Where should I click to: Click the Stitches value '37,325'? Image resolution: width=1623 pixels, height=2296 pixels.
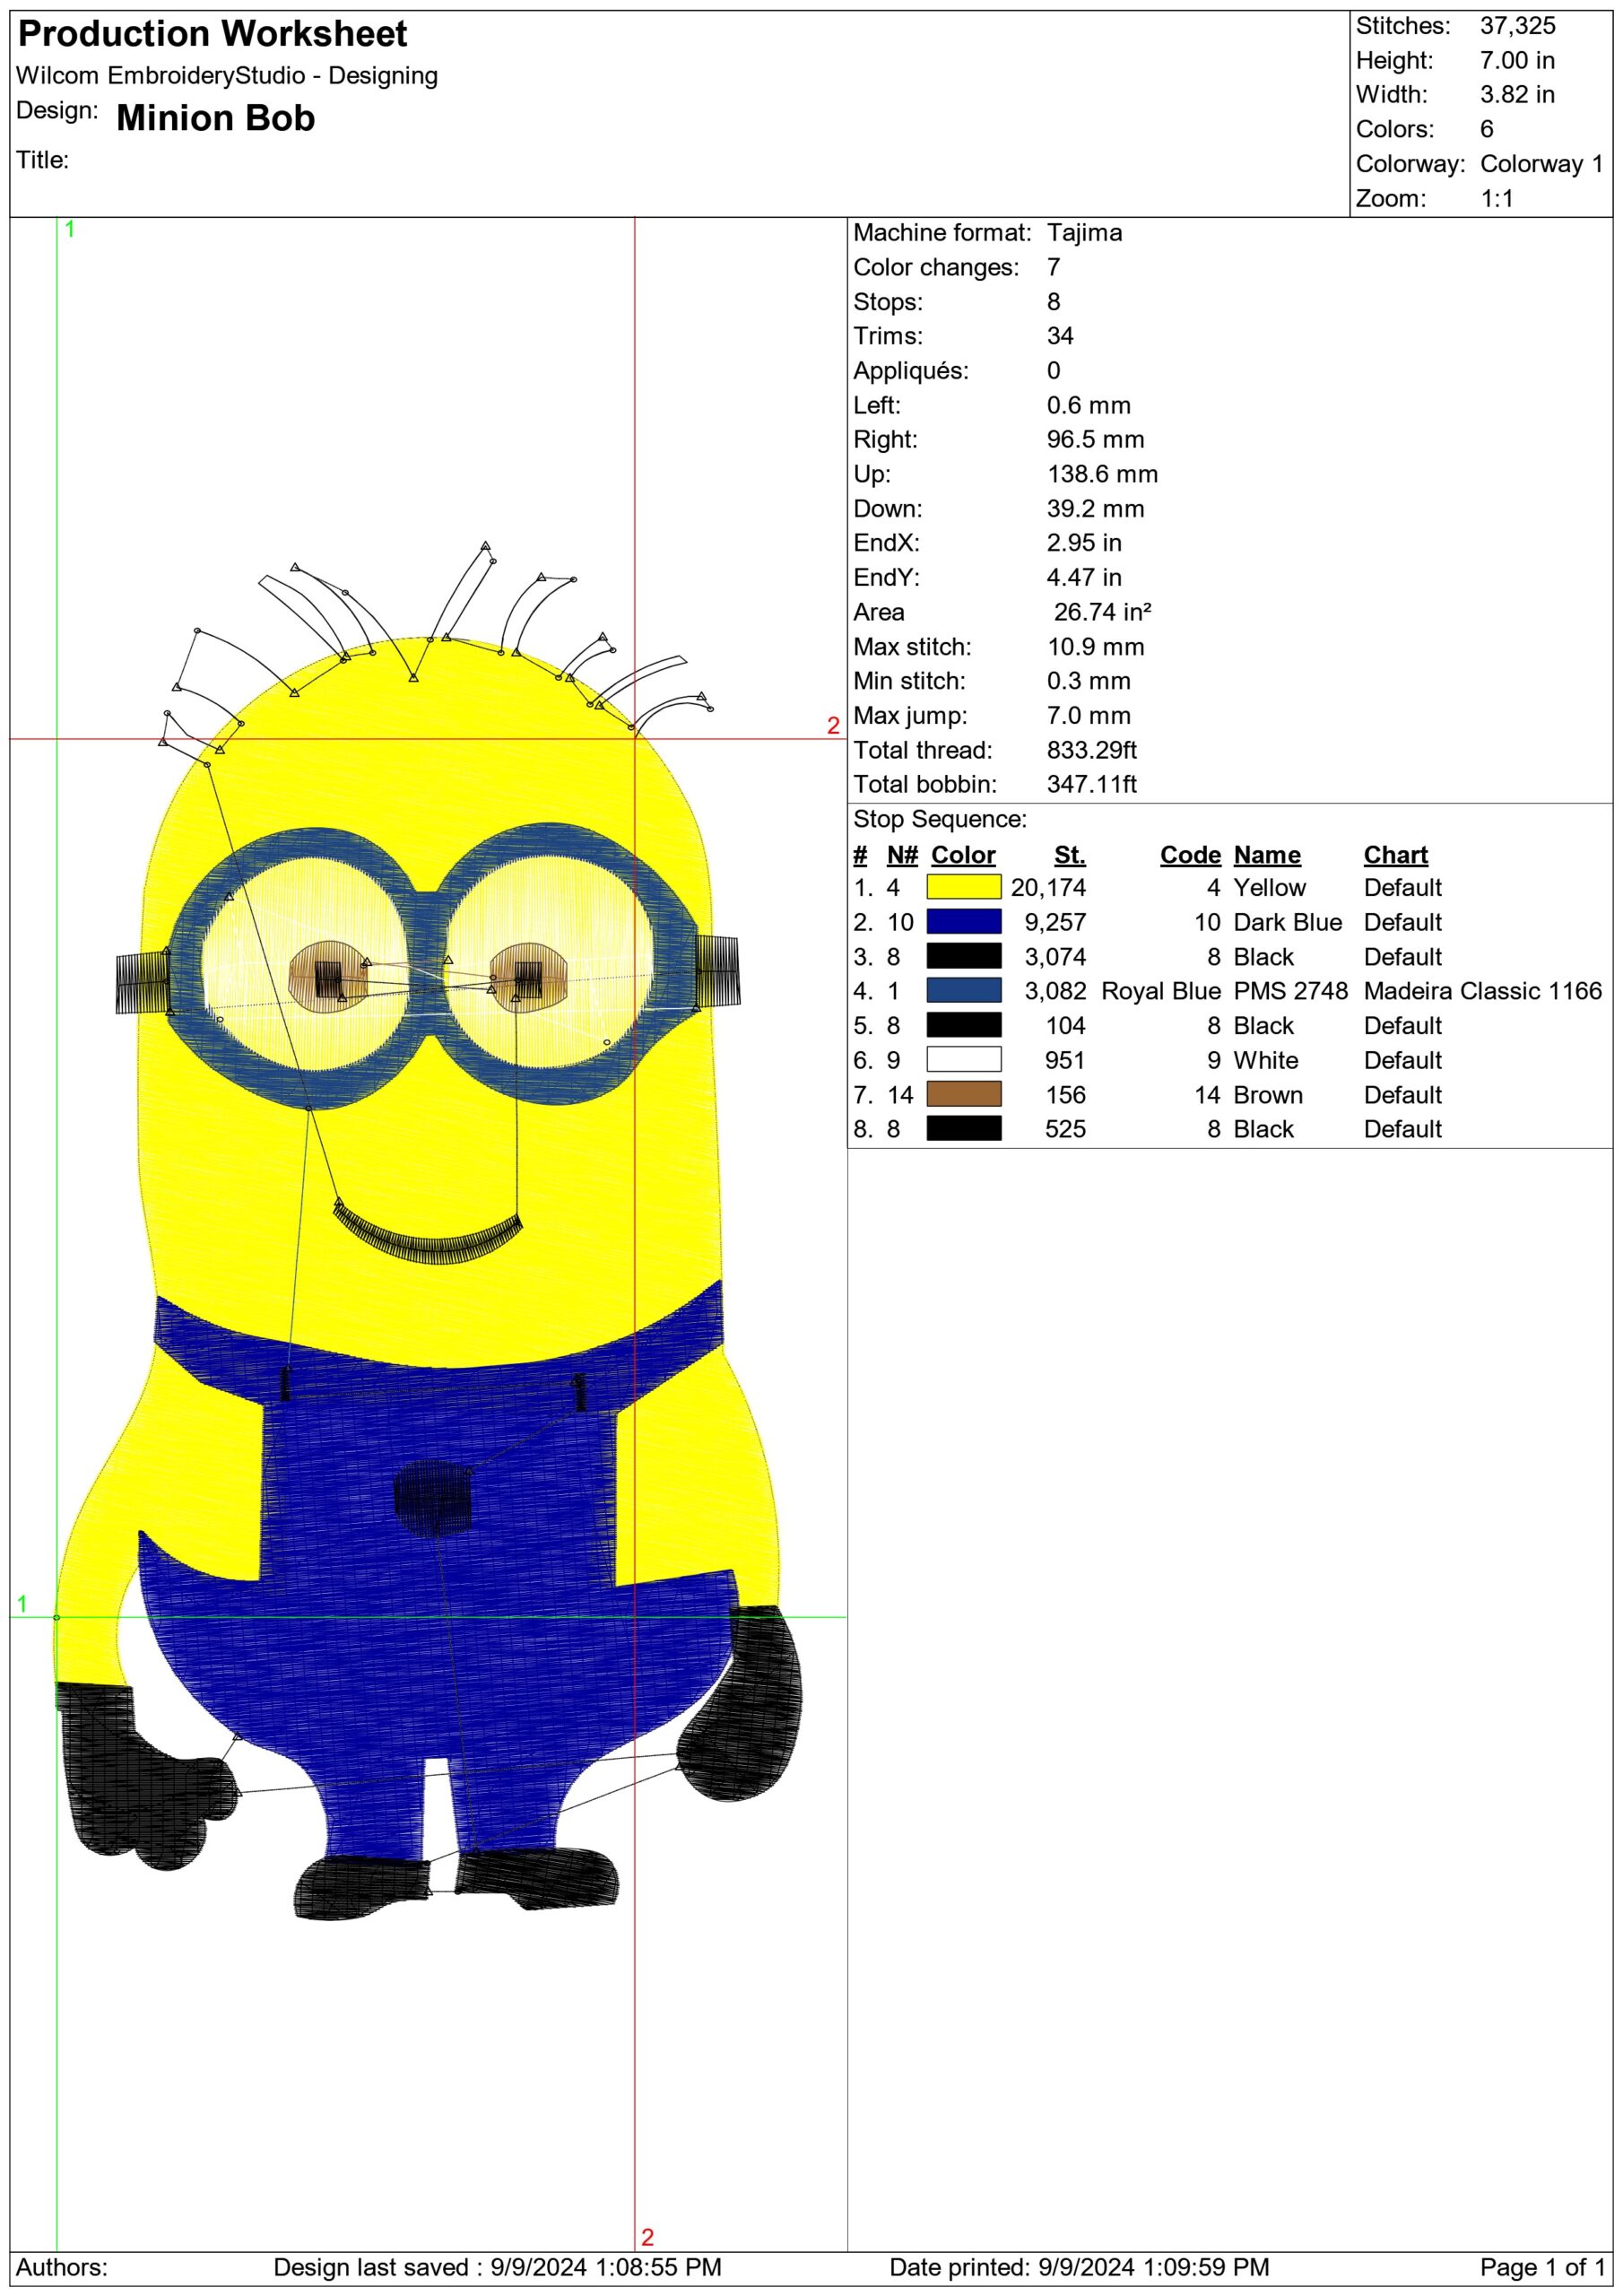click(x=1517, y=26)
